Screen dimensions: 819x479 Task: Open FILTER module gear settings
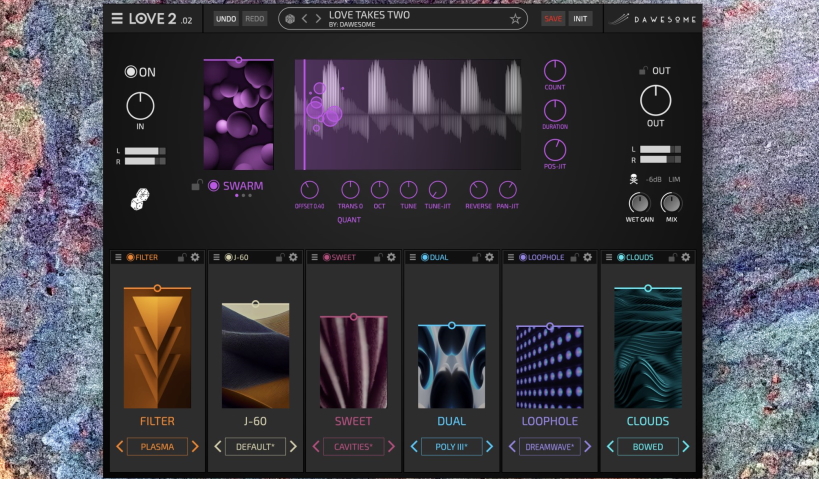pyautogui.click(x=195, y=257)
